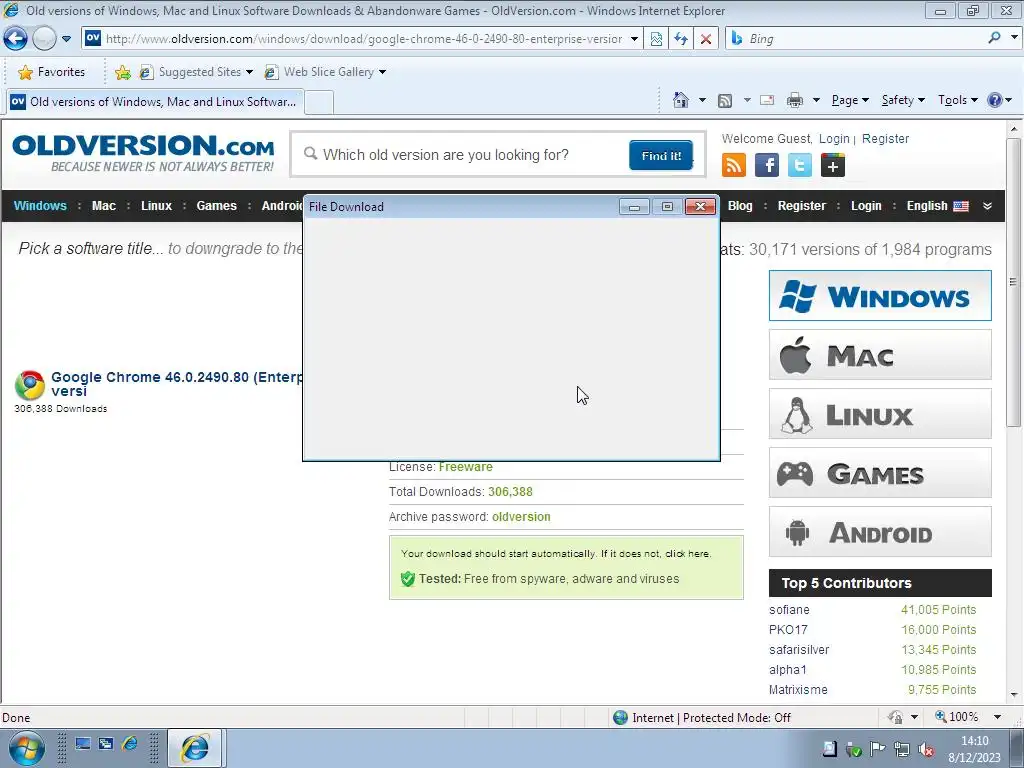Click the red Stop loading icon
The height and width of the screenshot is (768, 1024).
[706, 39]
